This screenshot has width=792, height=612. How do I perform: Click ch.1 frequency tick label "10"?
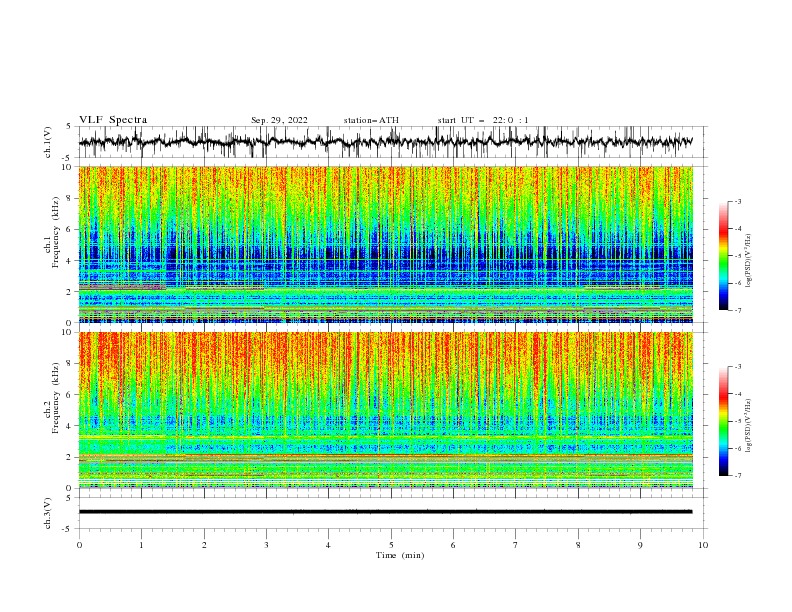tap(67, 167)
